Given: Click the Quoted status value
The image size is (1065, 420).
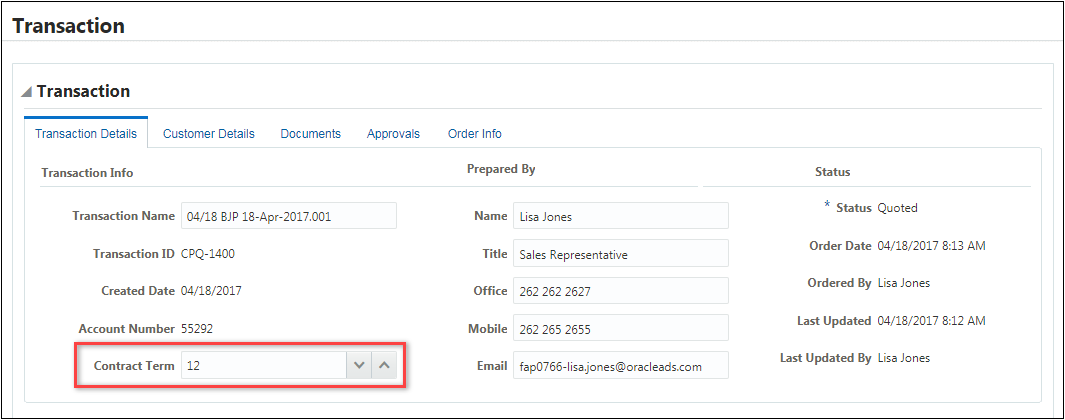Looking at the screenshot, I should tap(897, 208).
